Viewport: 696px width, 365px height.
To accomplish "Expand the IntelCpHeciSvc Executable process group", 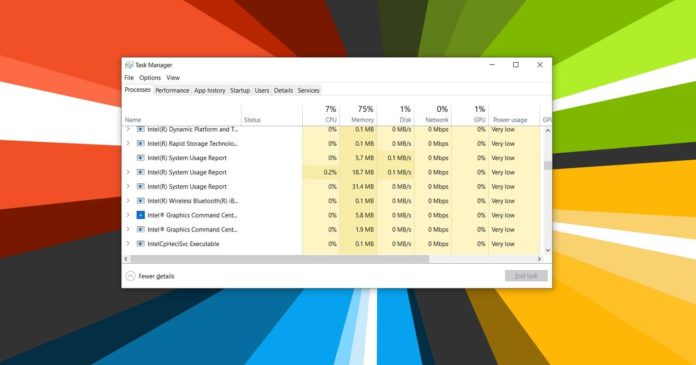I will point(128,244).
